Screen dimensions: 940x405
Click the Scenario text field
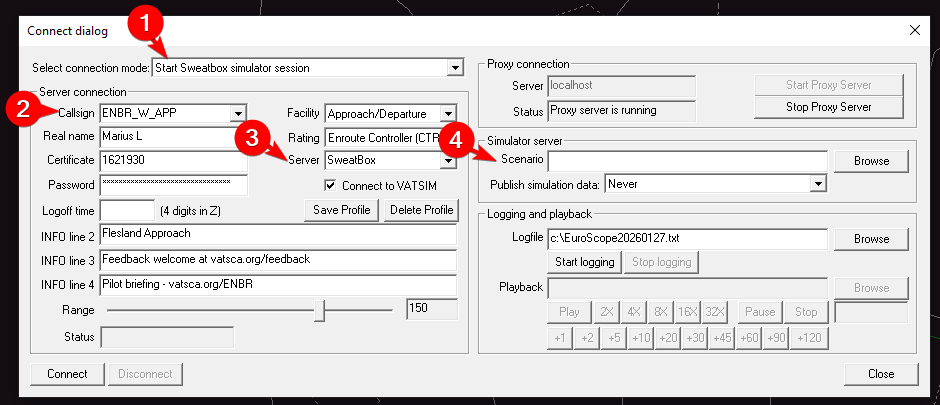coord(687,160)
